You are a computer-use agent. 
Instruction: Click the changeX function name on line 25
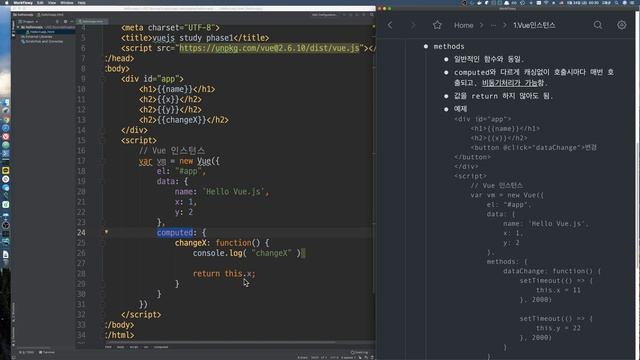pyautogui.click(x=191, y=243)
